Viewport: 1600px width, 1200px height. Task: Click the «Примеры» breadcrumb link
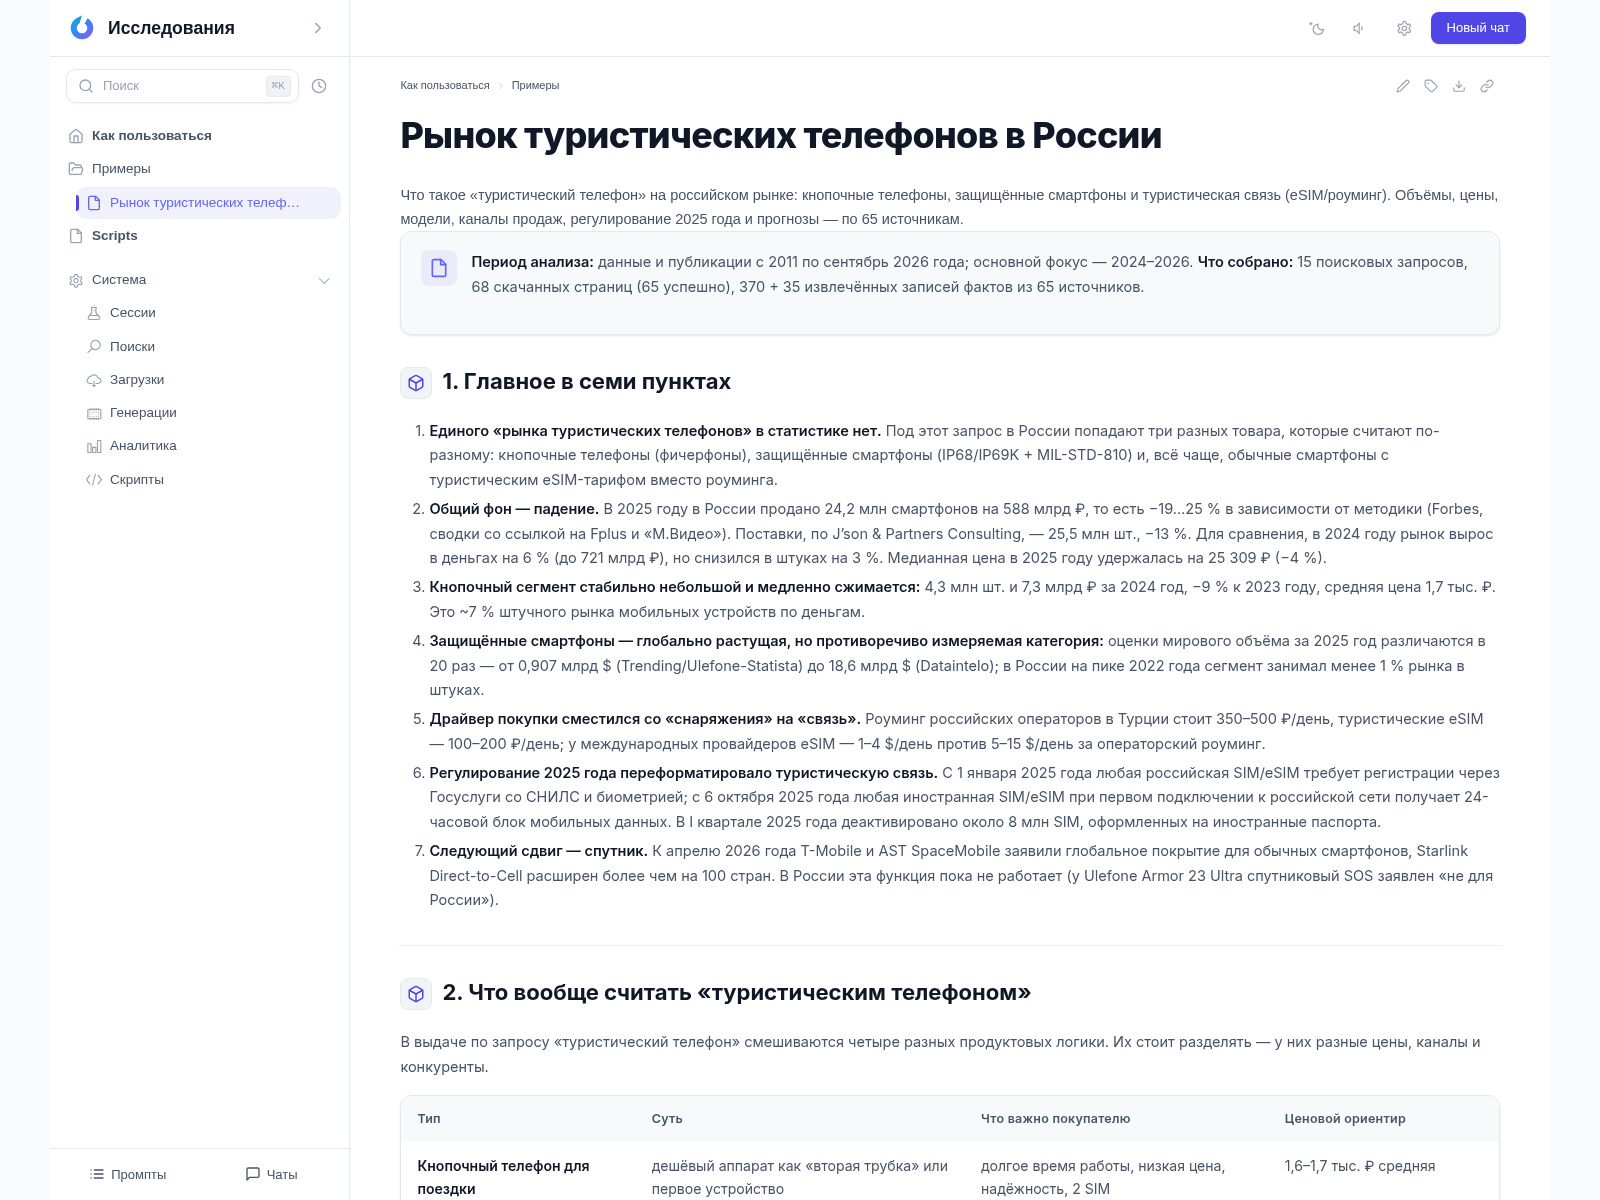tap(536, 86)
